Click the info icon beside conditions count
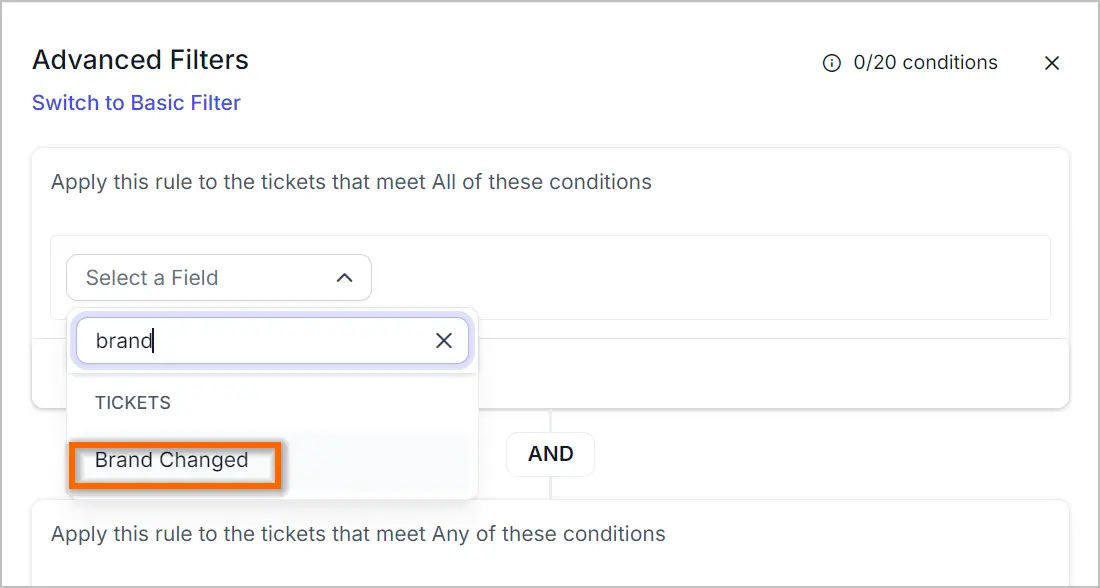The height and width of the screenshot is (588, 1100). point(831,63)
